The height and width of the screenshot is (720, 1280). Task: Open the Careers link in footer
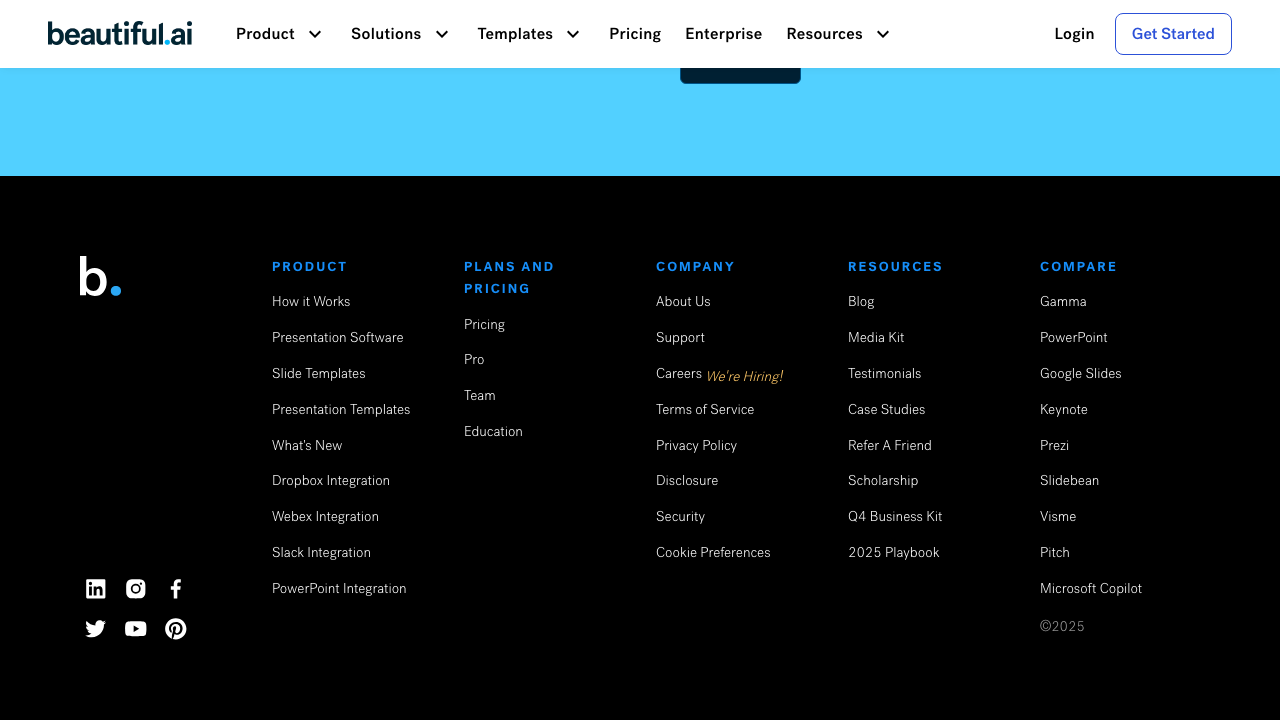pos(679,374)
